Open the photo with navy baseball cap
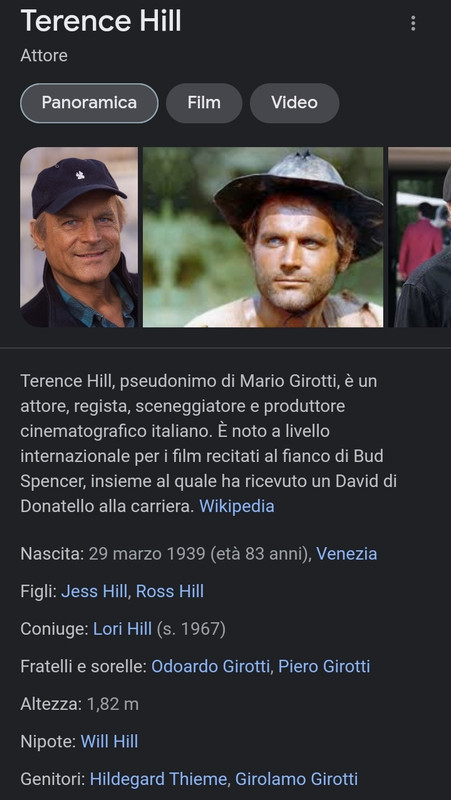 click(x=79, y=237)
